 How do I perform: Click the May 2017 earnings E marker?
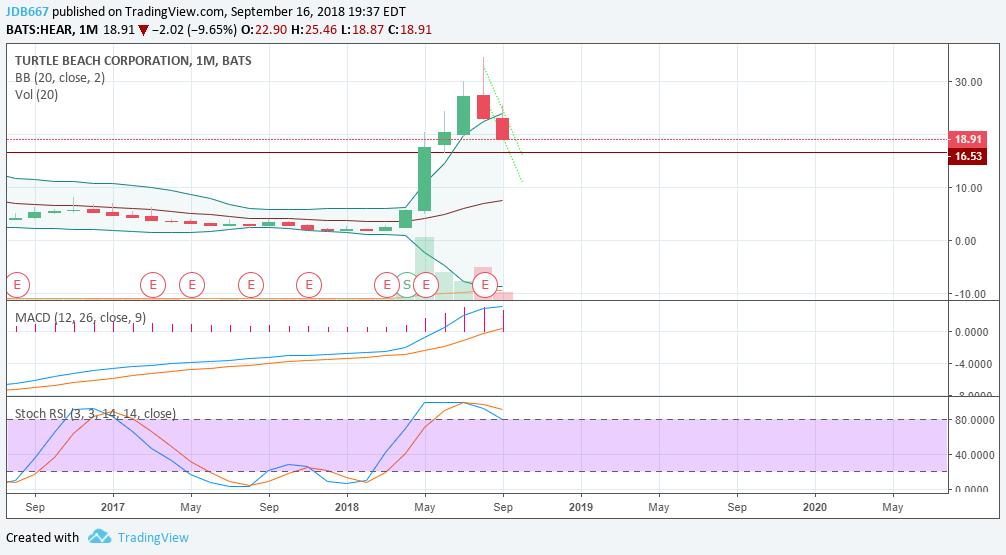pos(192,284)
